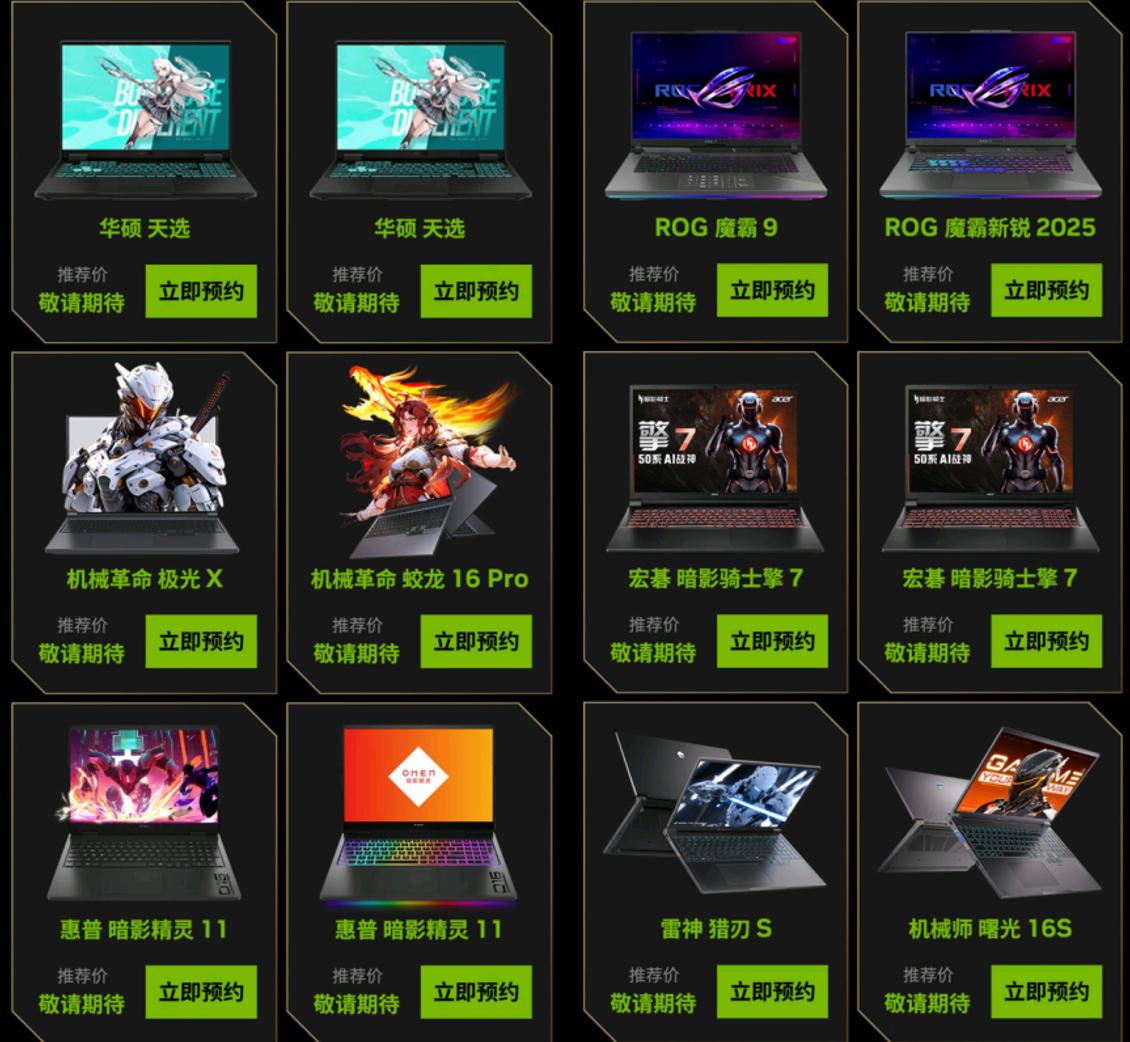Select the fire dragon girl laptop image
Screen dimensions: 1130x1042
(425, 461)
